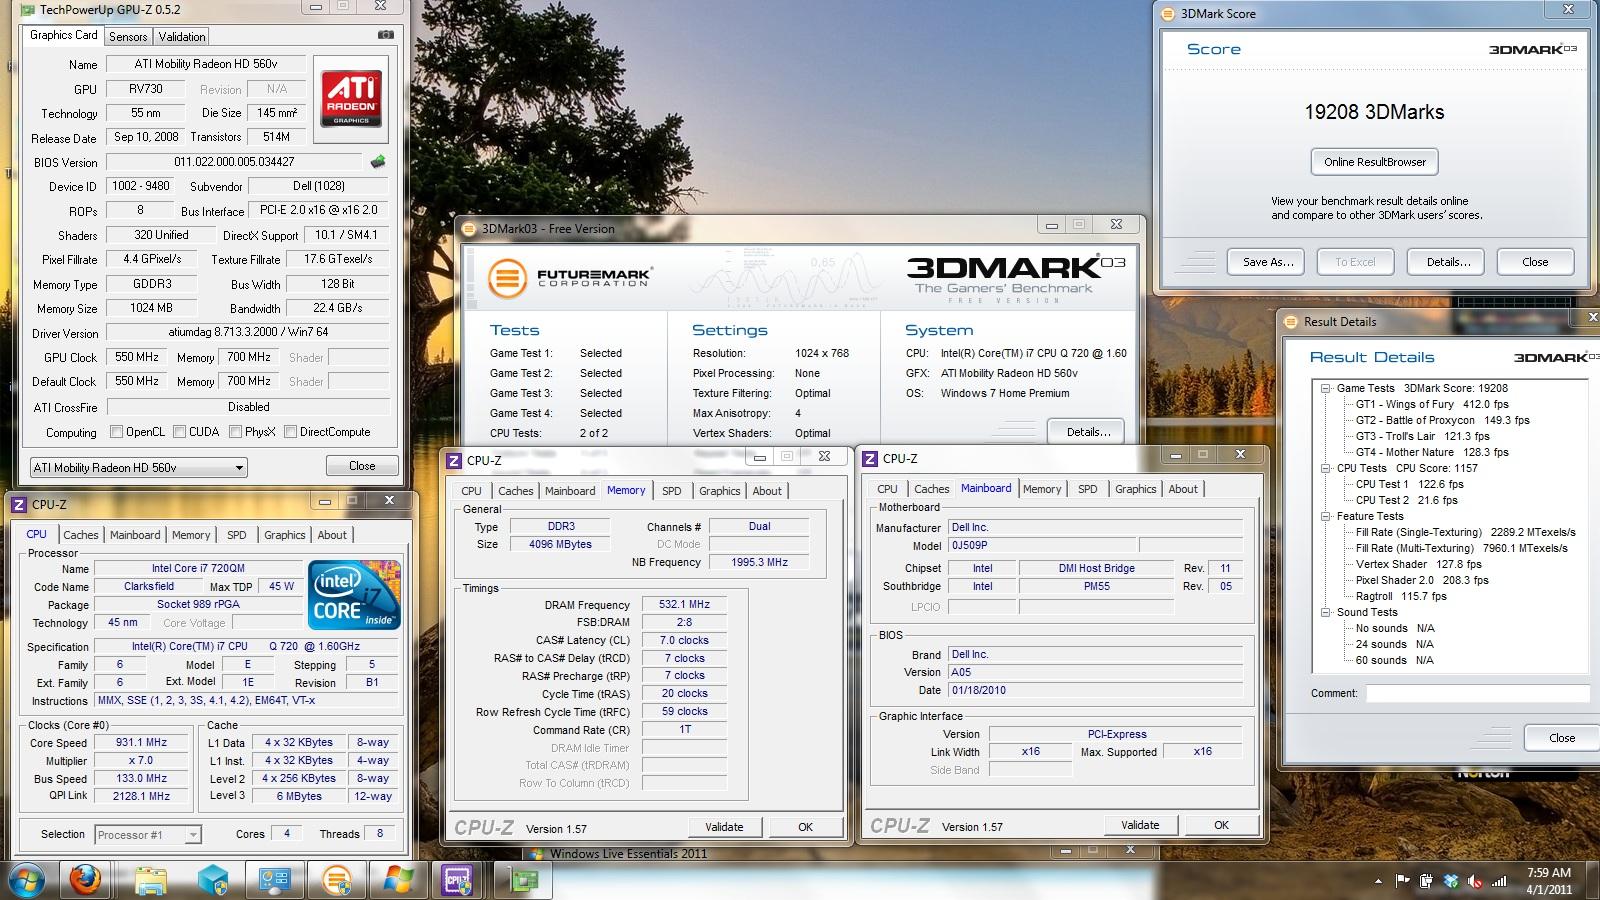Image resolution: width=1600 pixels, height=900 pixels.
Task: Click the GPU-Z screenshot camera icon
Action: coord(385,35)
